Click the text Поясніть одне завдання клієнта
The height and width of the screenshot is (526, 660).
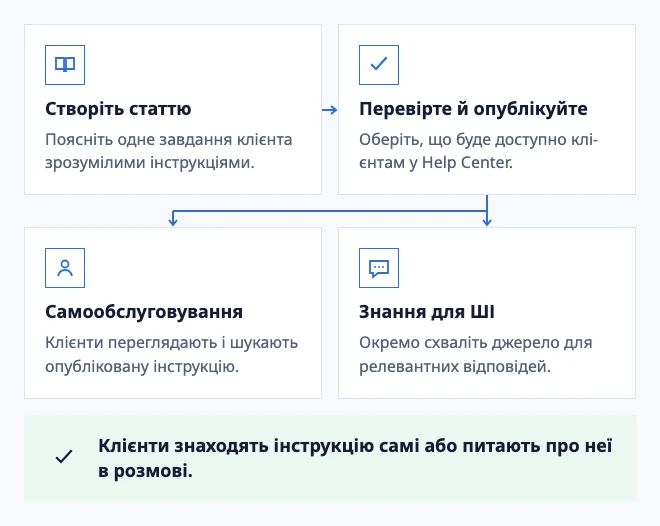click(168, 139)
